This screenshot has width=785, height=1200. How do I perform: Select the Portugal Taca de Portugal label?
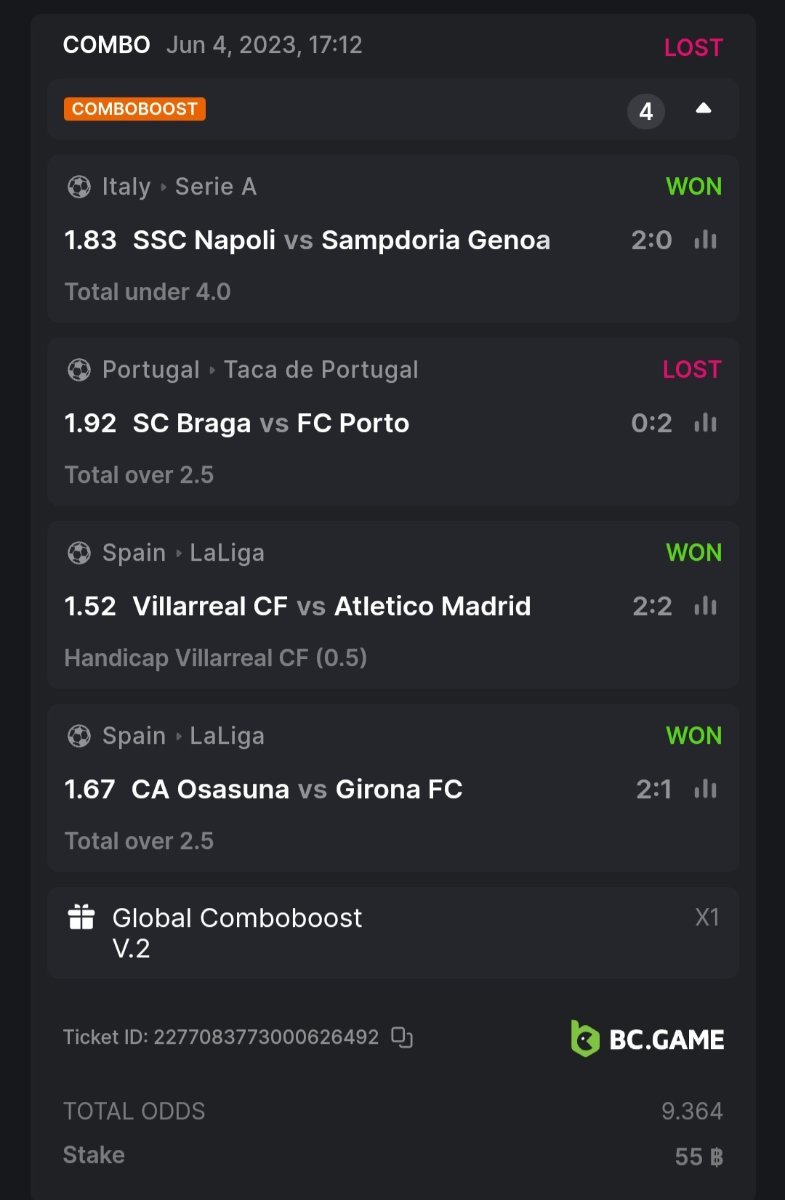(x=260, y=370)
